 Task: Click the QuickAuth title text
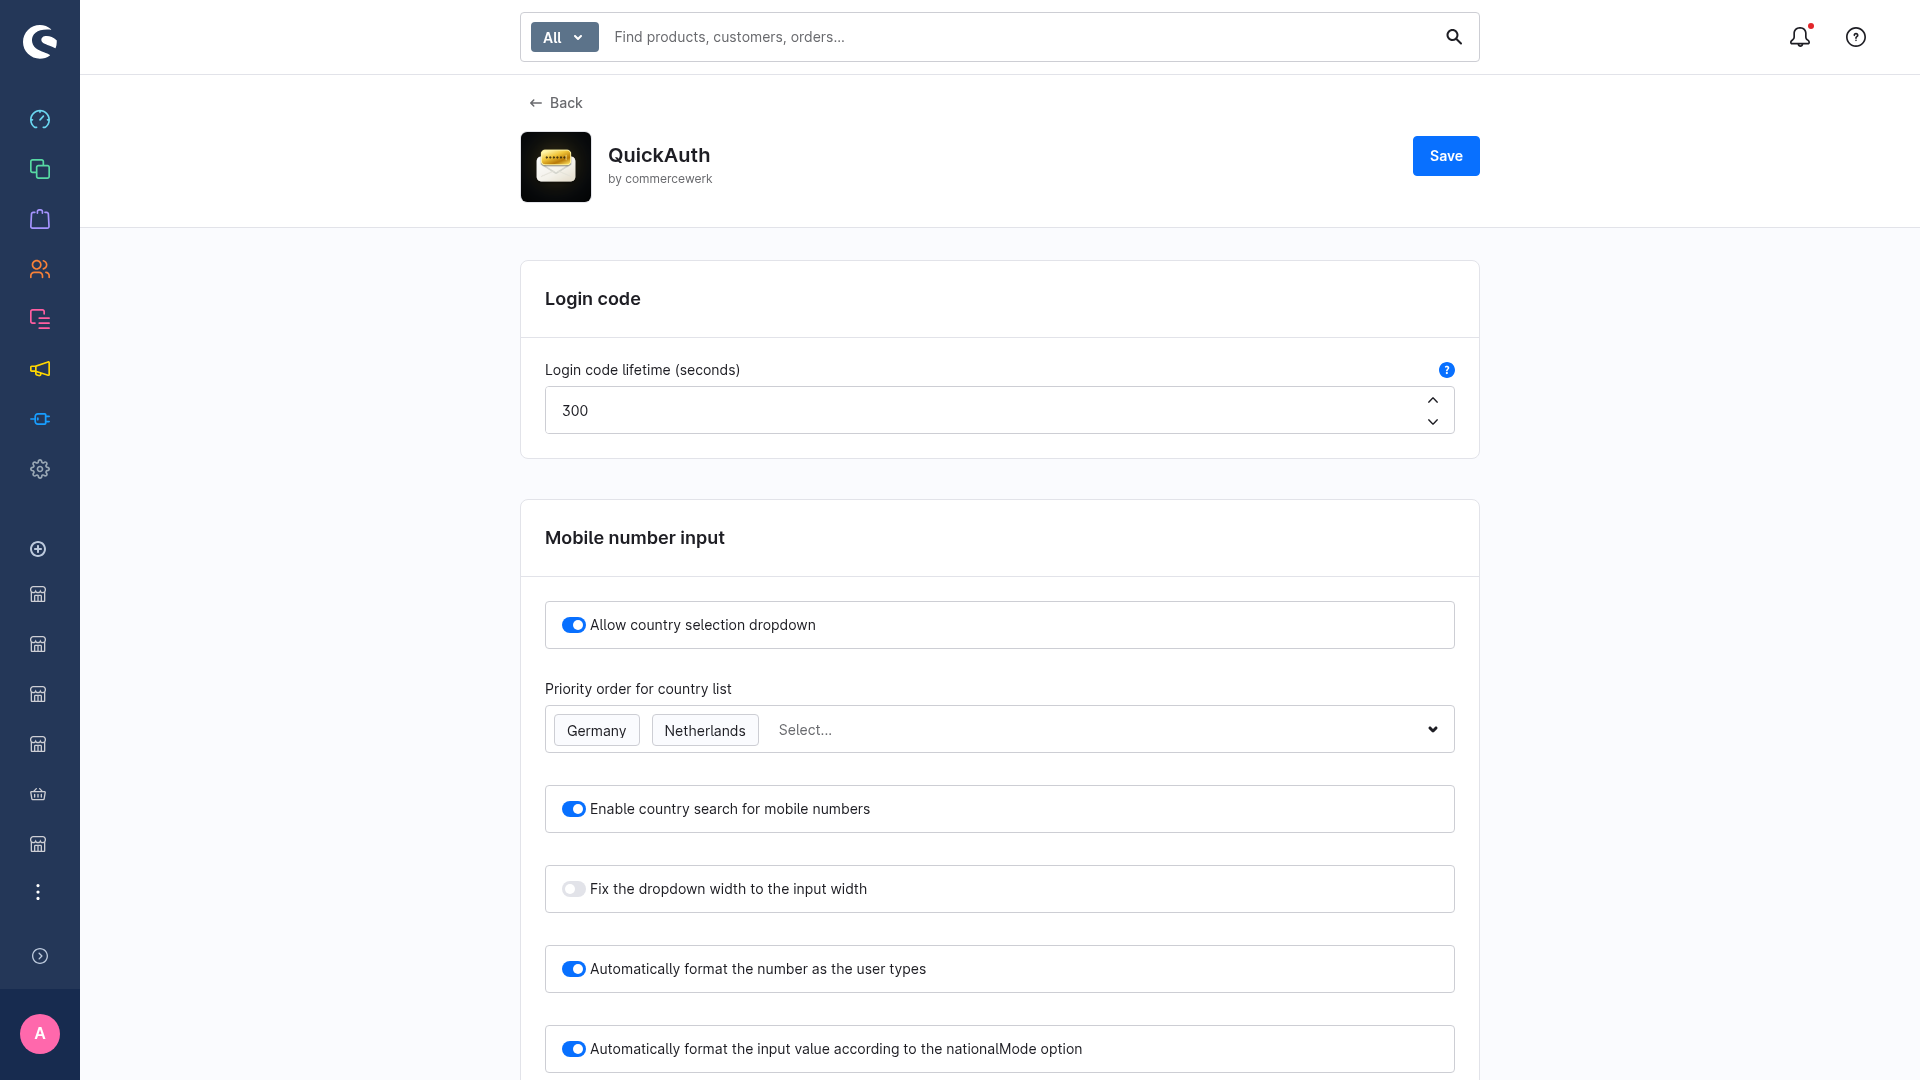(659, 155)
